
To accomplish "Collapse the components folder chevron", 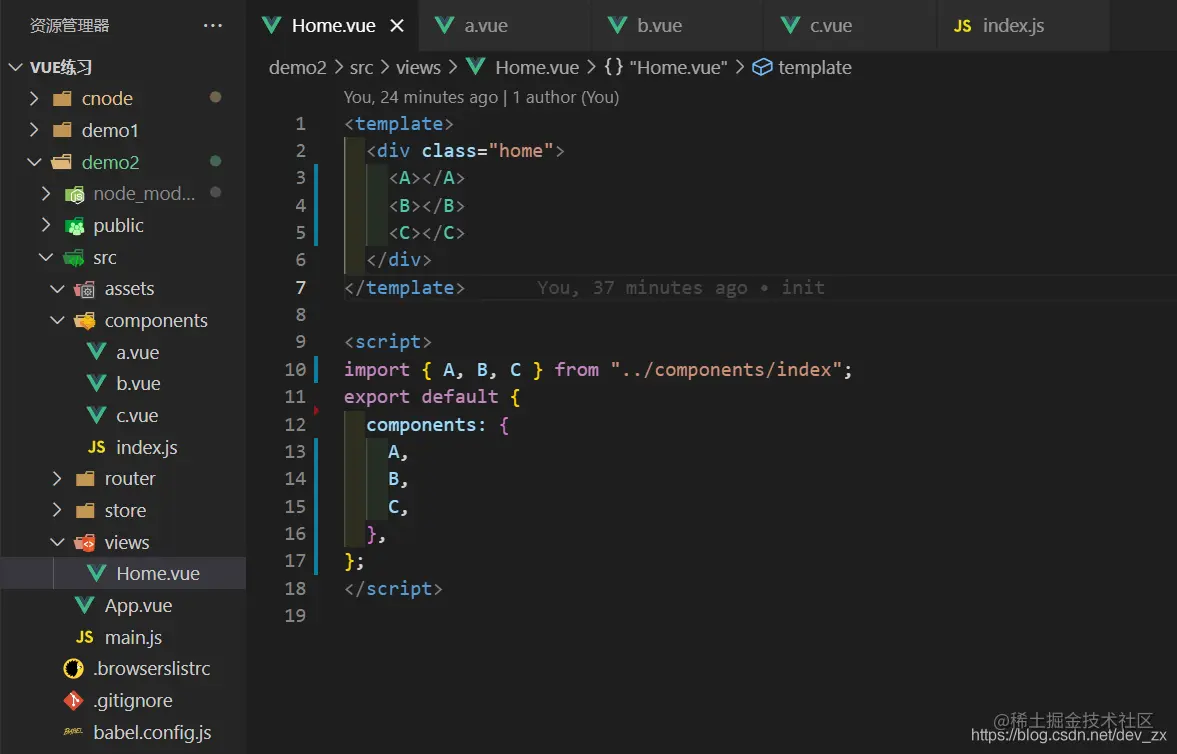I will pyautogui.click(x=57, y=321).
